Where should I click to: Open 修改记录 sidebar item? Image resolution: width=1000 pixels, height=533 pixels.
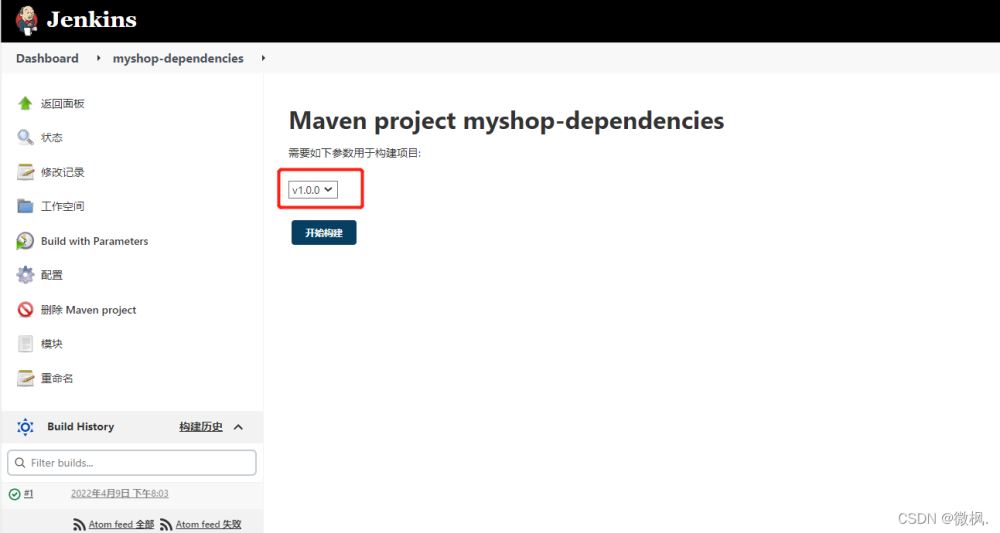(x=62, y=172)
